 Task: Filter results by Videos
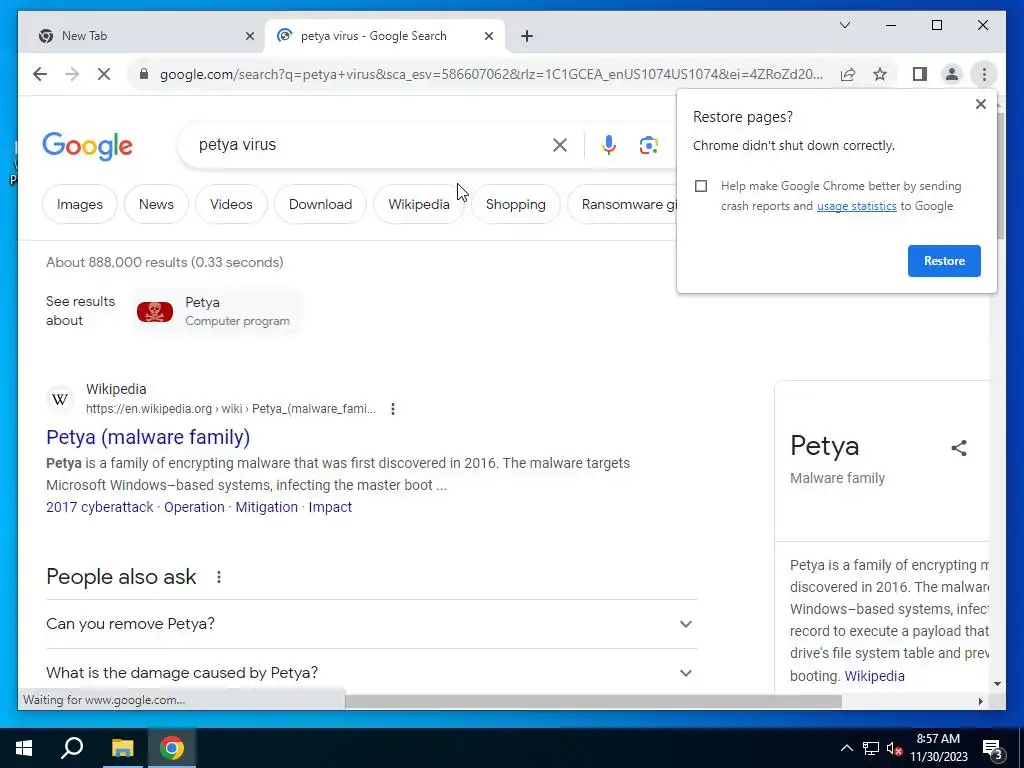231,204
